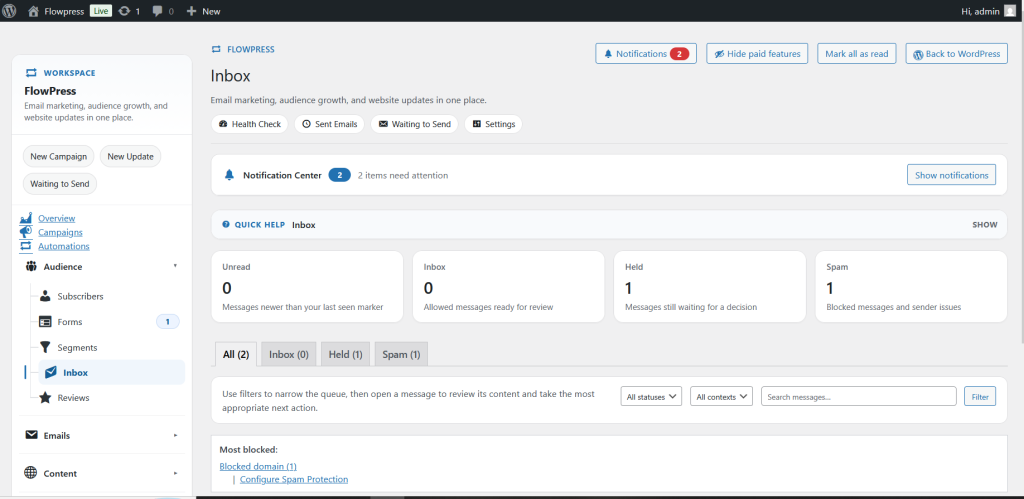
Task: Open Health Check
Action: coord(249,124)
